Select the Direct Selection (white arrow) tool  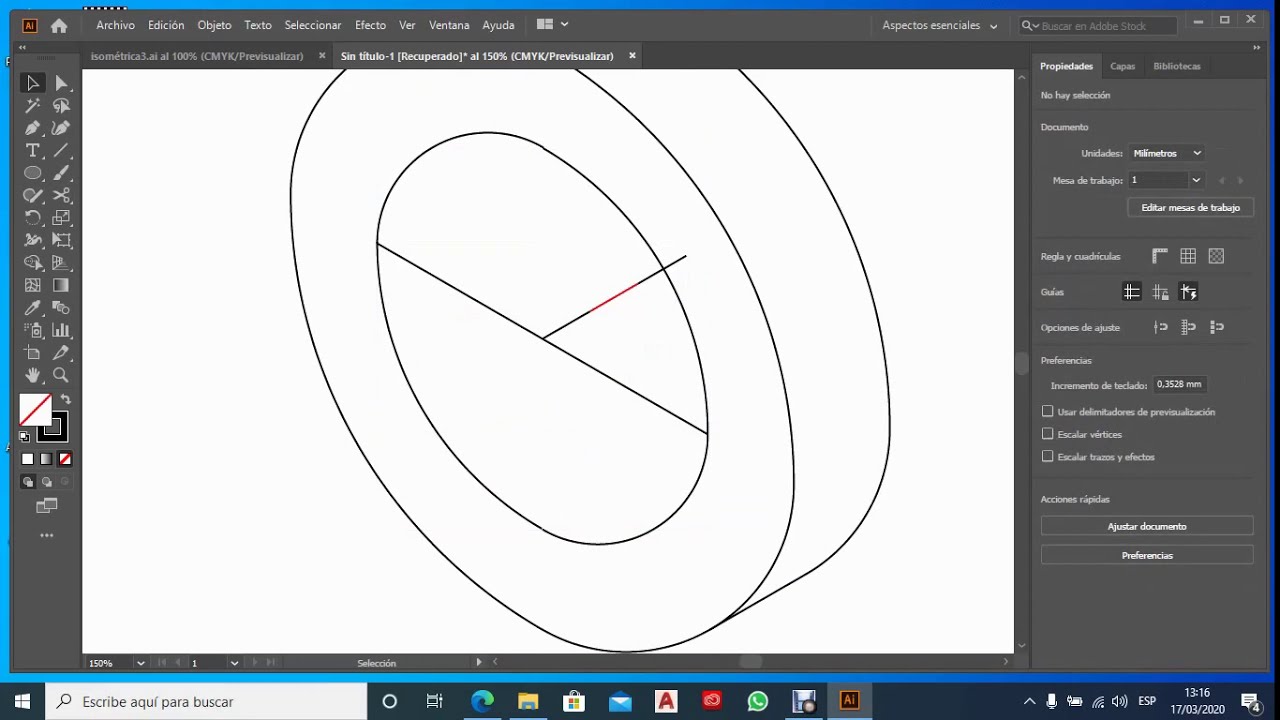pyautogui.click(x=61, y=84)
